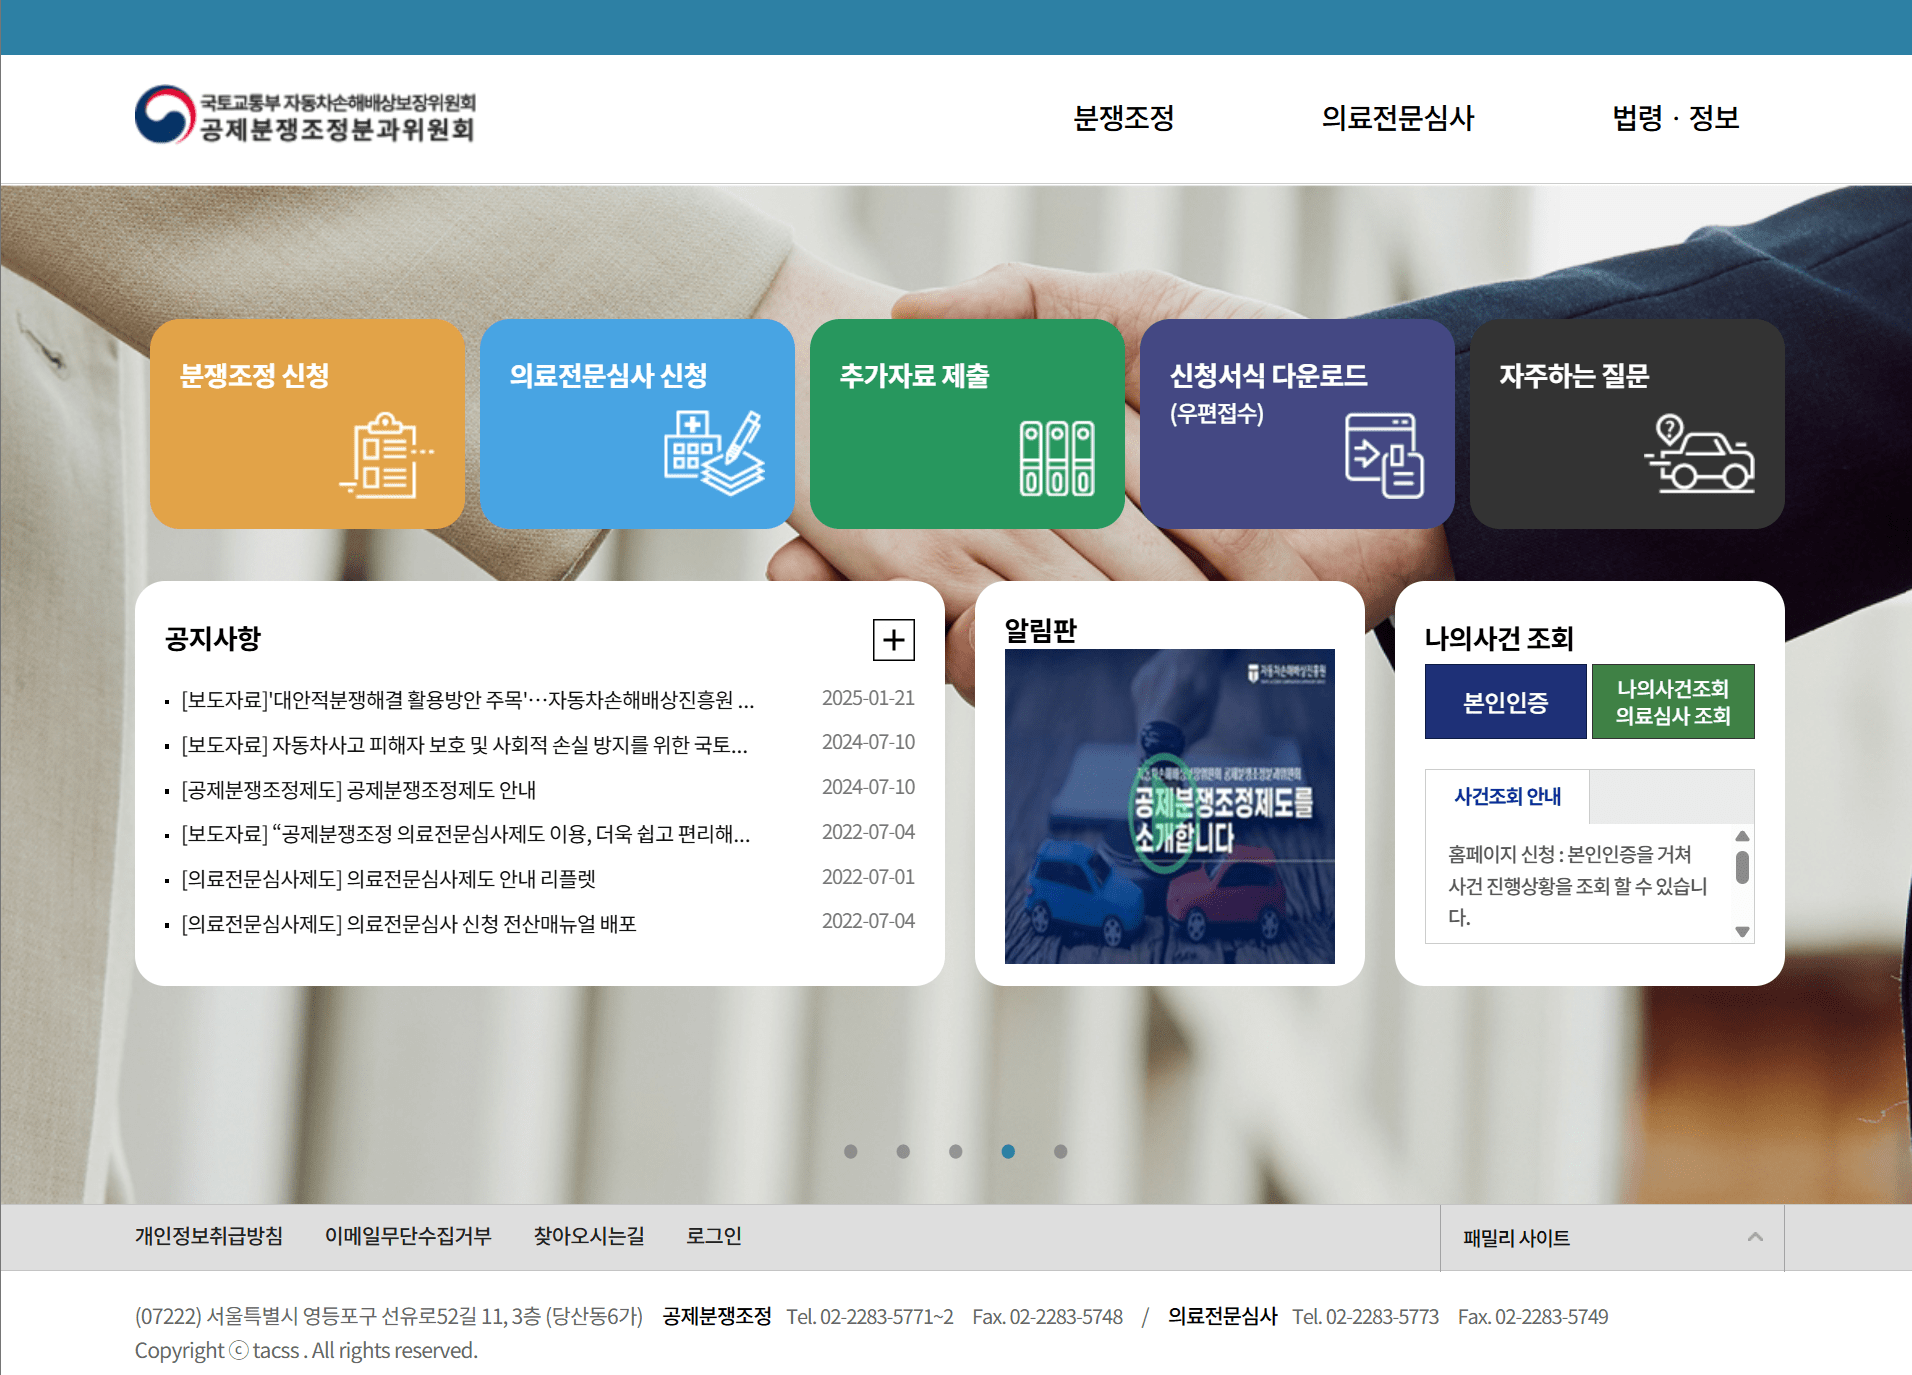1912x1375 pixels.
Task: Click the 나의사건조회 의료심사 조회 button
Action: pyautogui.click(x=1673, y=702)
